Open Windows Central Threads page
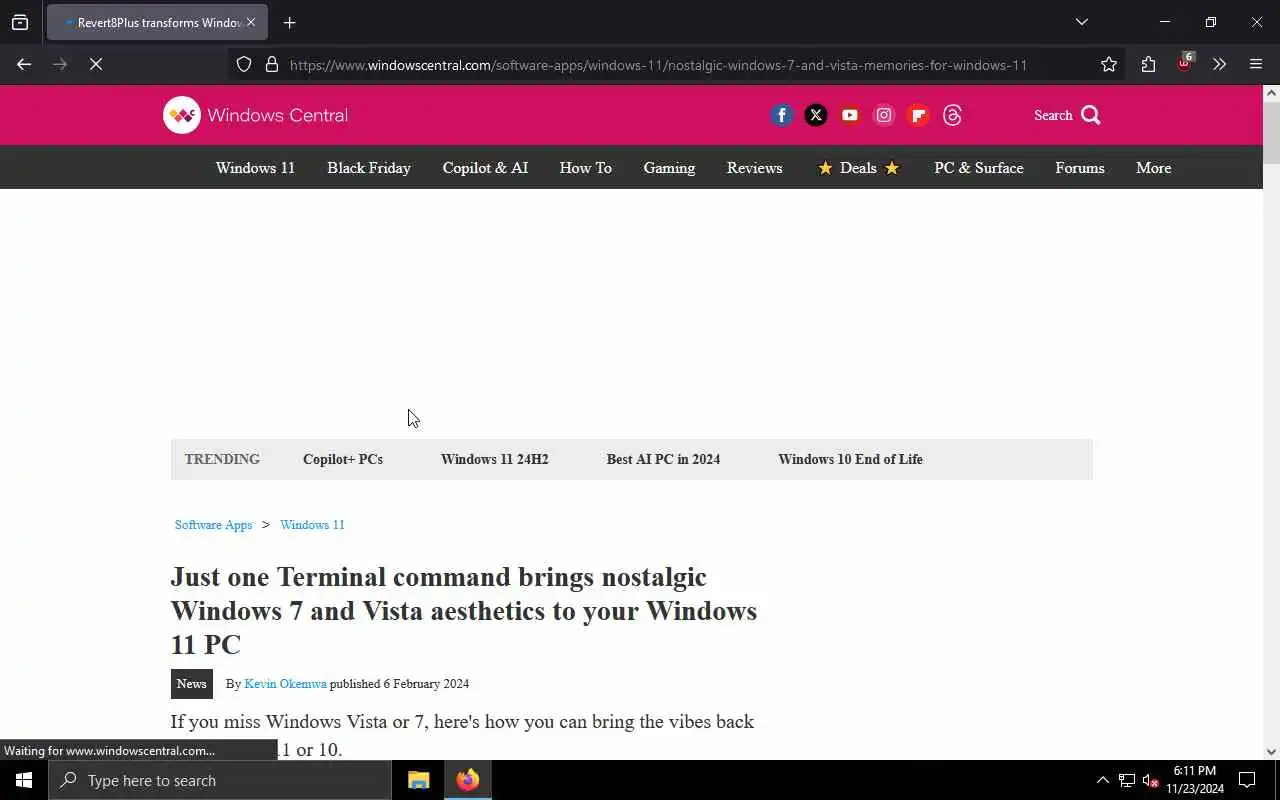 point(952,115)
